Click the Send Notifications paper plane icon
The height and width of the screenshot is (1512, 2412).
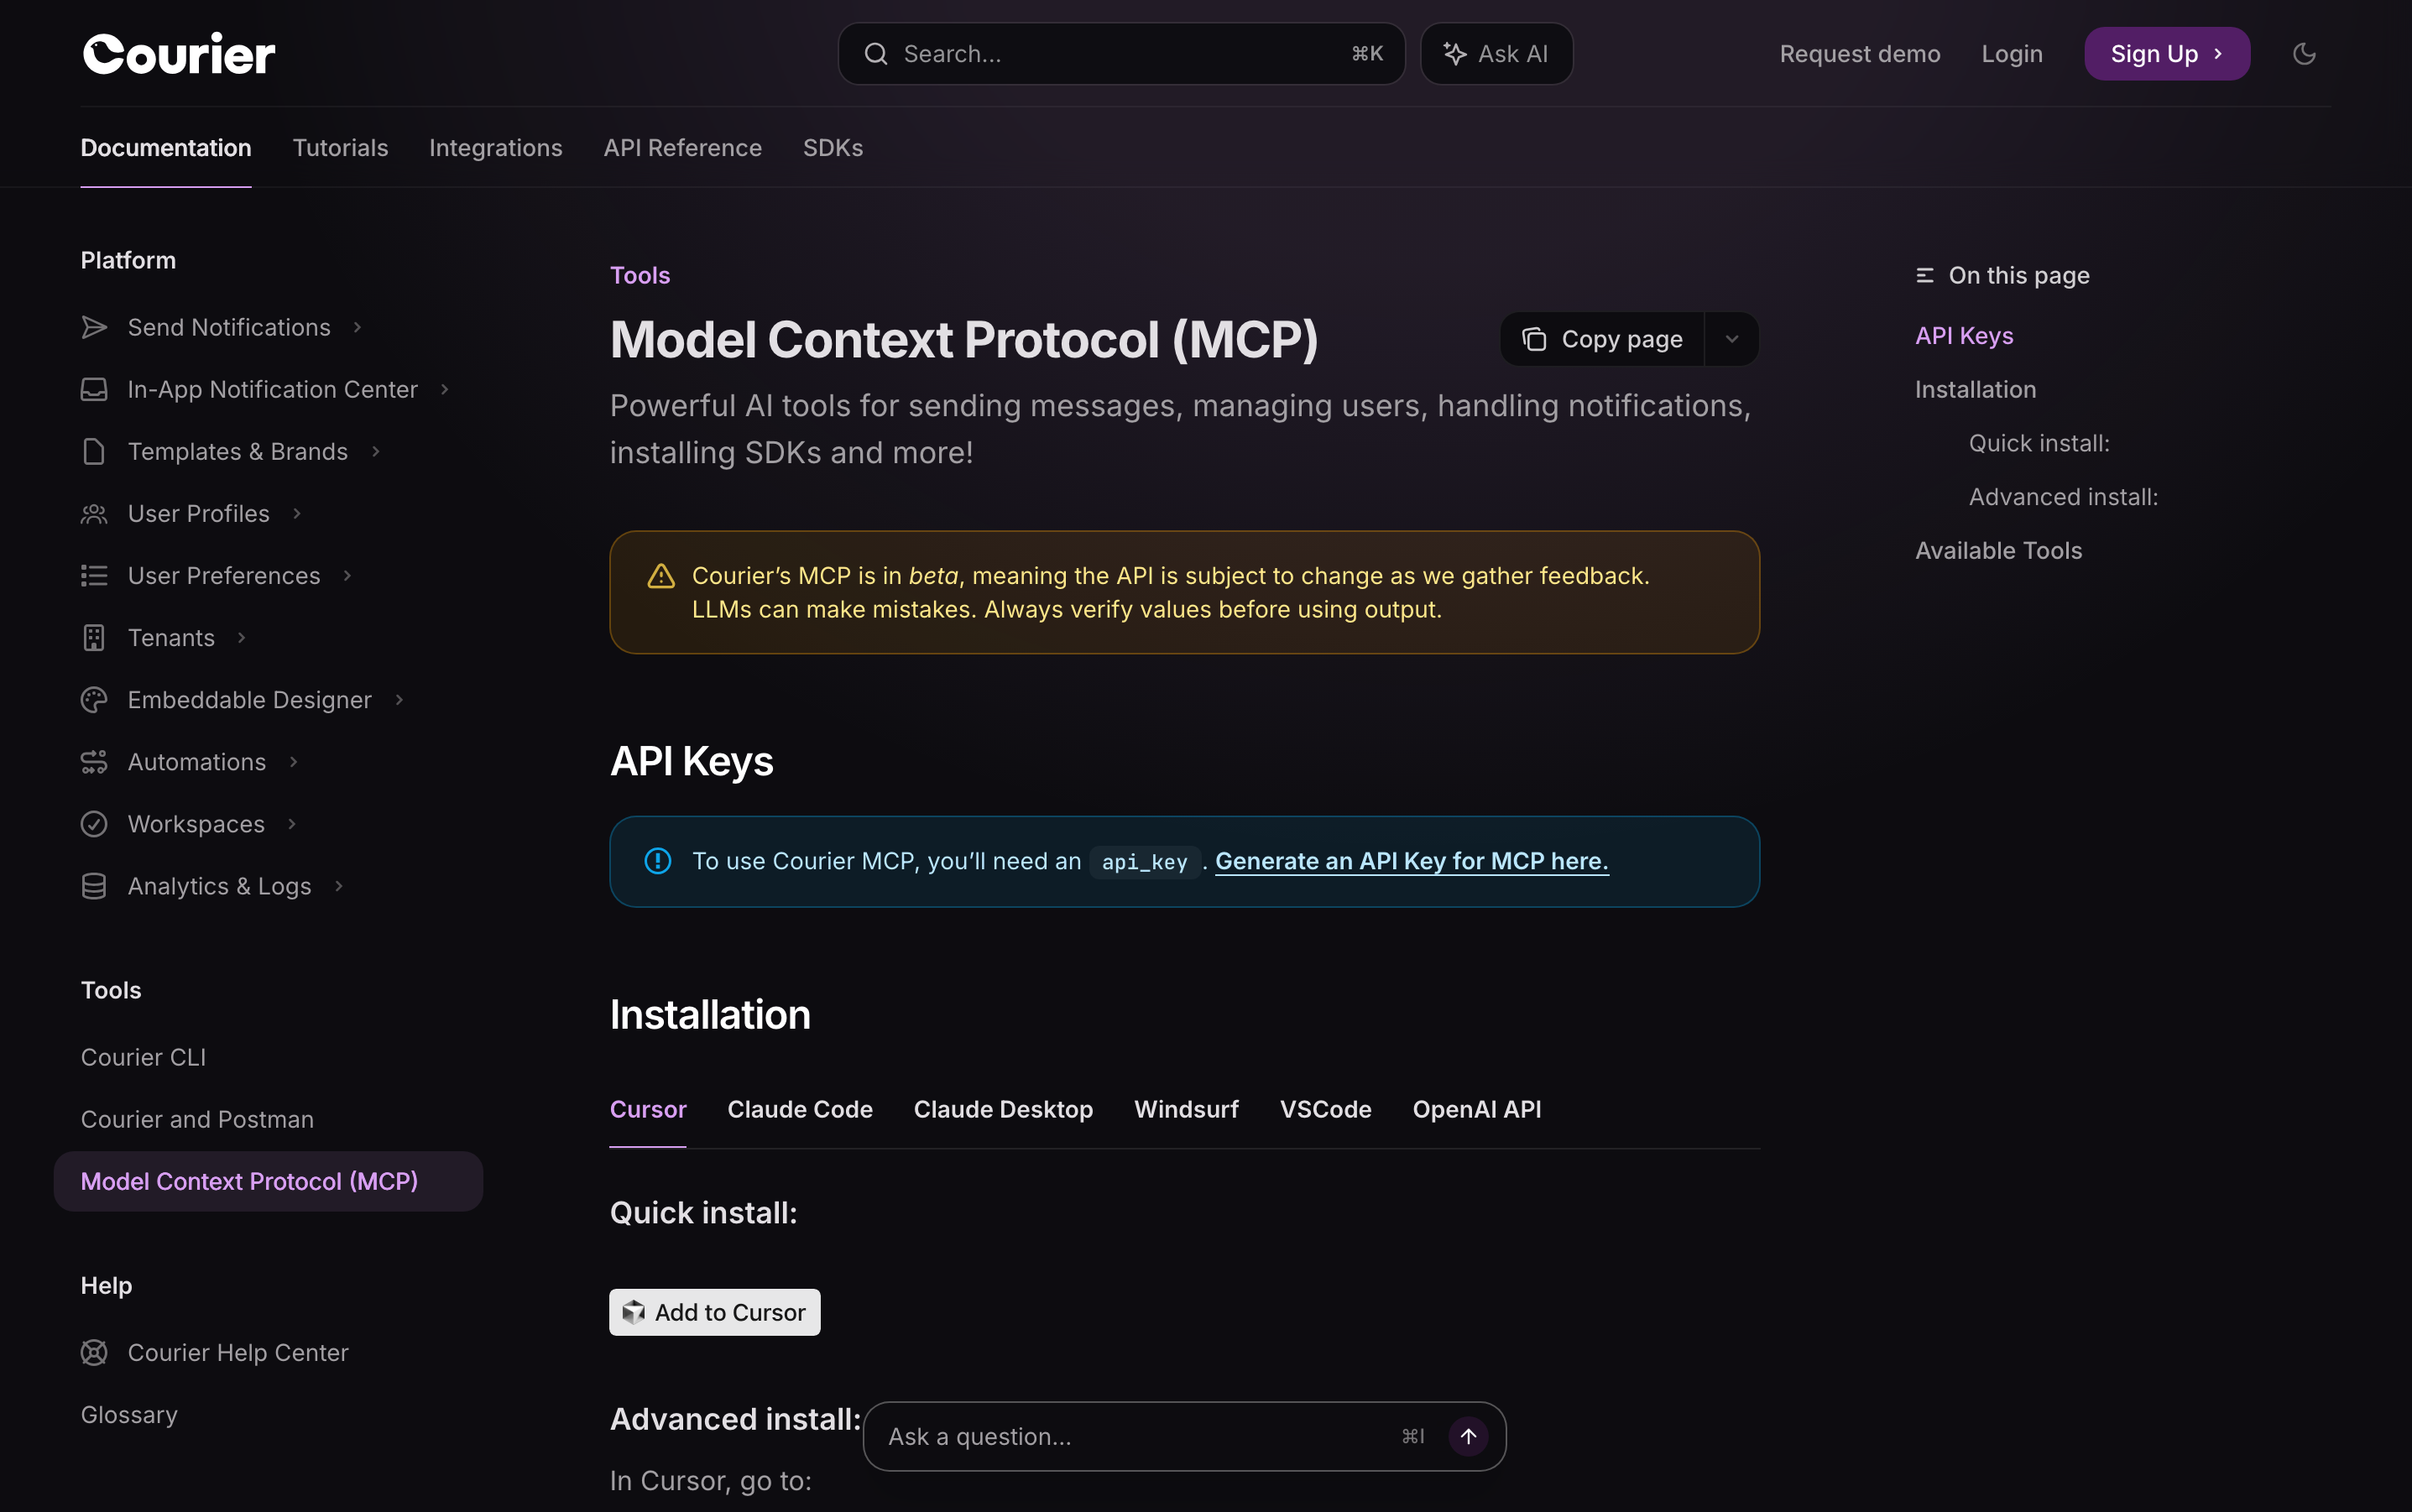click(94, 327)
